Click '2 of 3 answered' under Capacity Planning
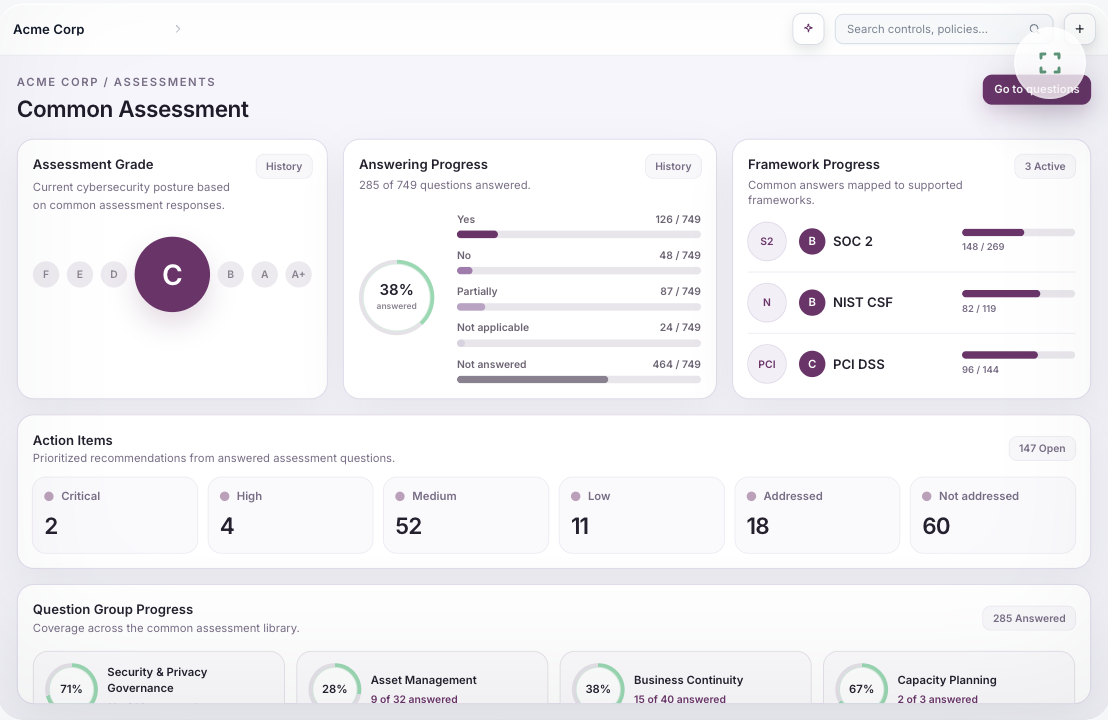Viewport: 1108px width, 720px height. coord(938,699)
